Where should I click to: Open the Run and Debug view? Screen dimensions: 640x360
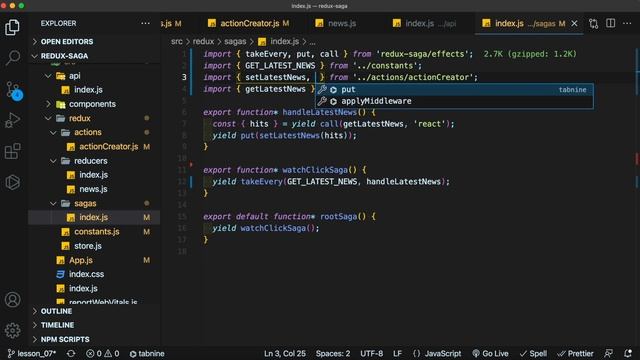12,120
